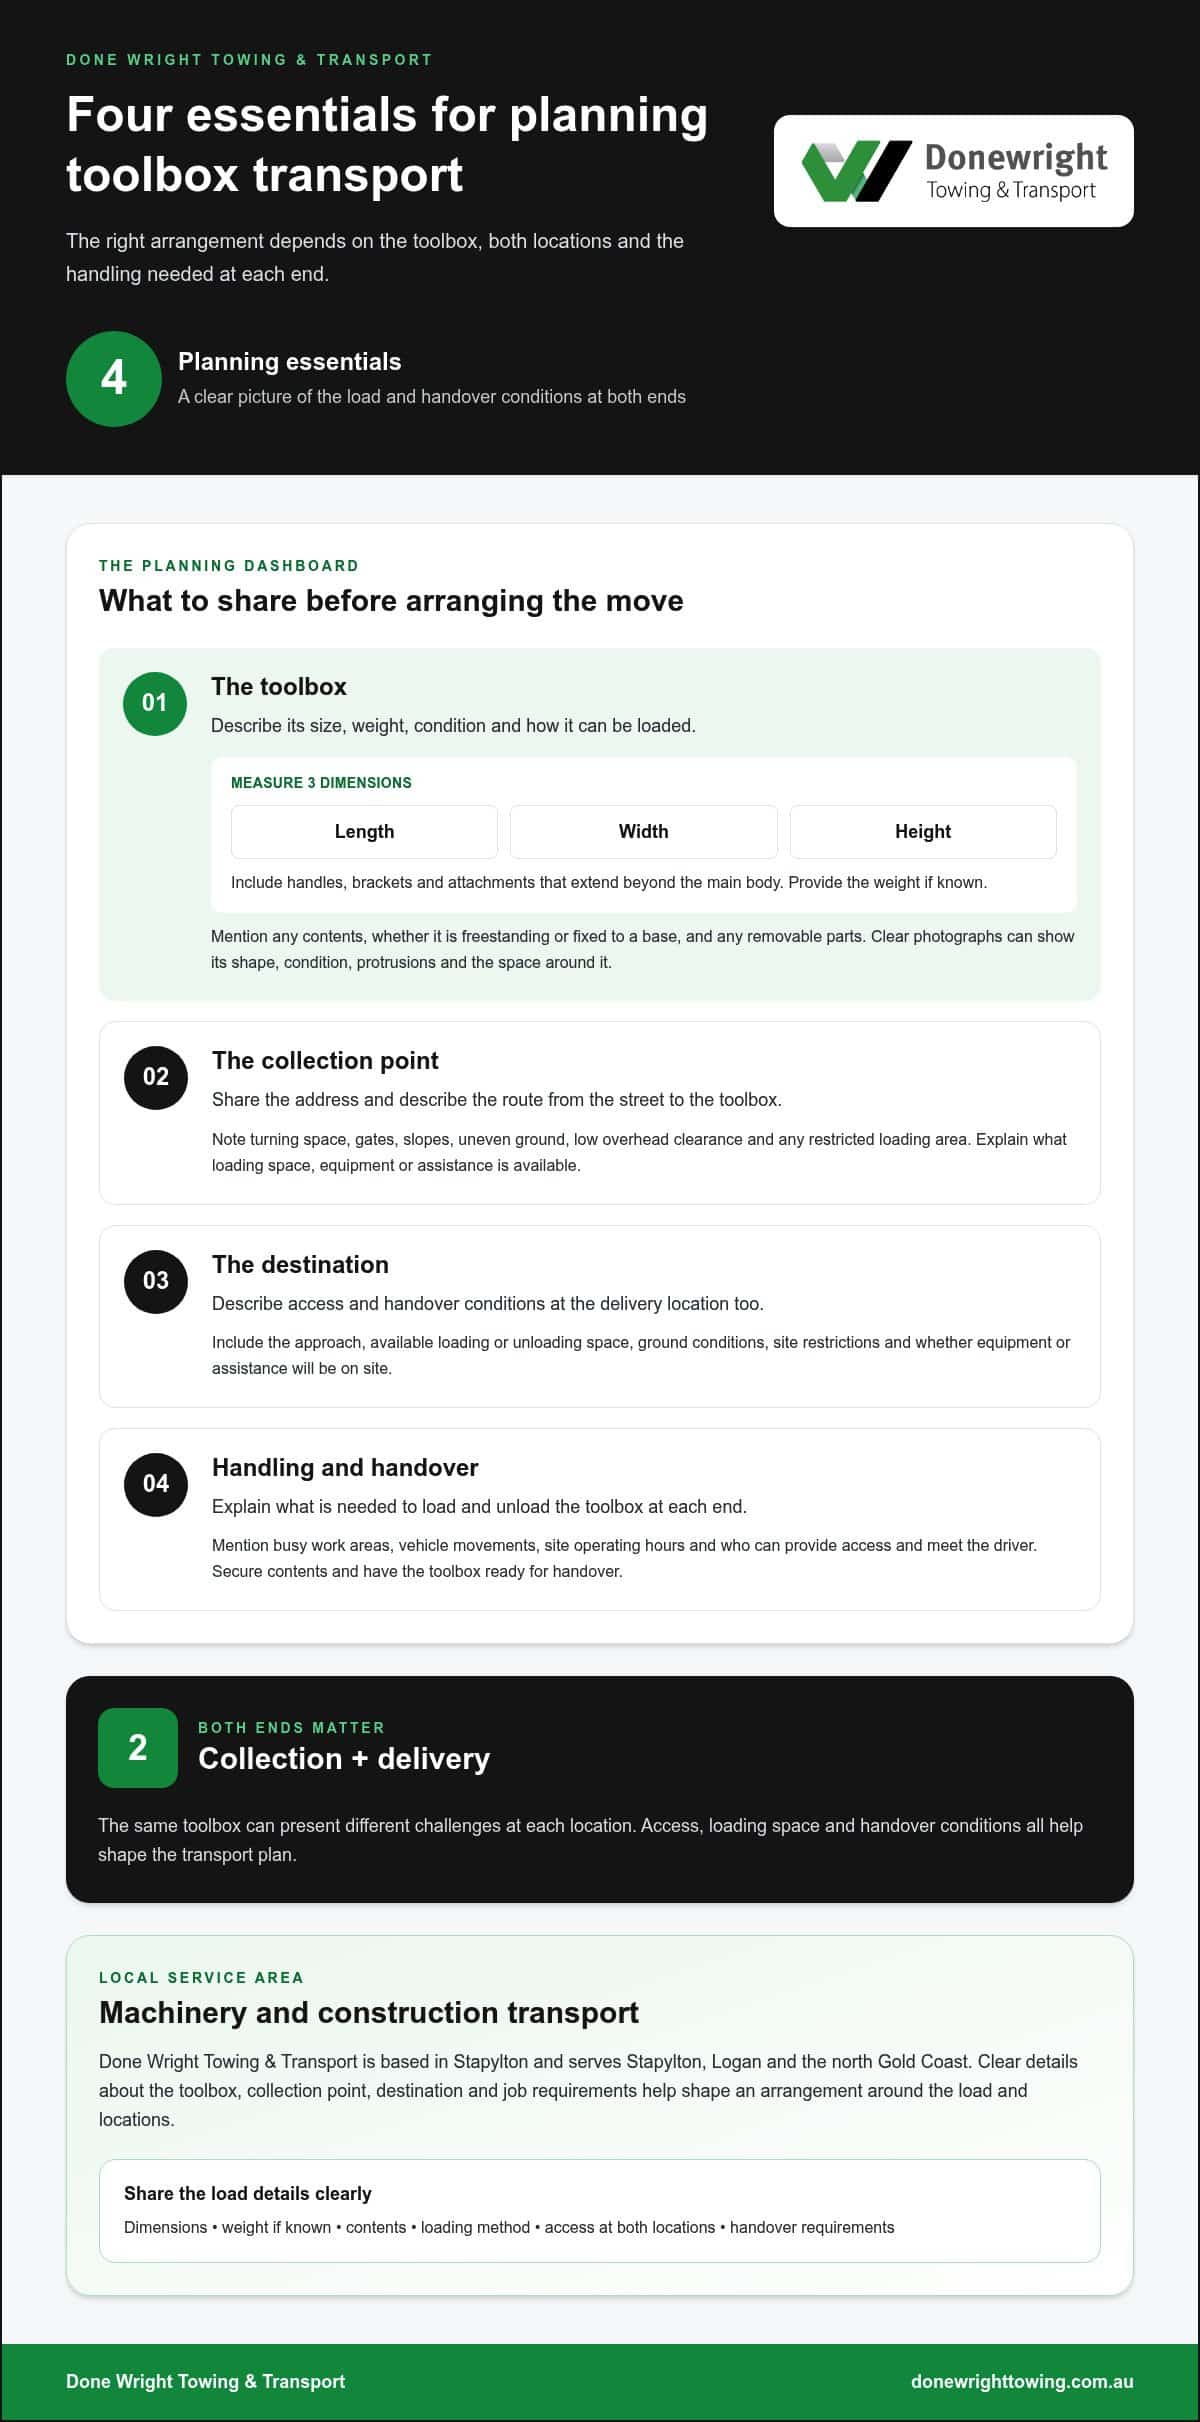
Task: Click the 01 step badge for The toolbox
Action: pos(155,703)
